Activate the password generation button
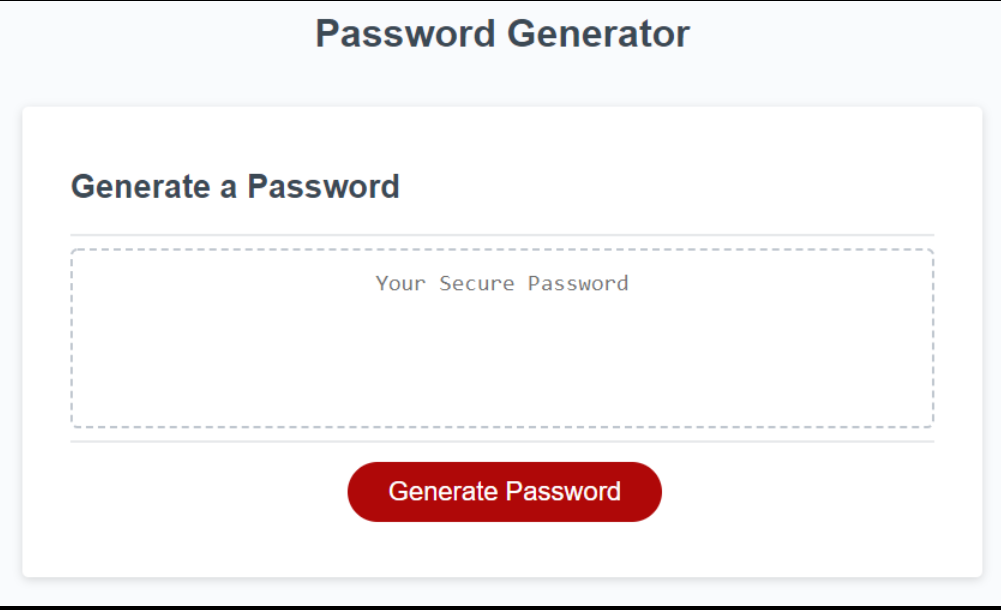1001x610 pixels. [x=503, y=491]
